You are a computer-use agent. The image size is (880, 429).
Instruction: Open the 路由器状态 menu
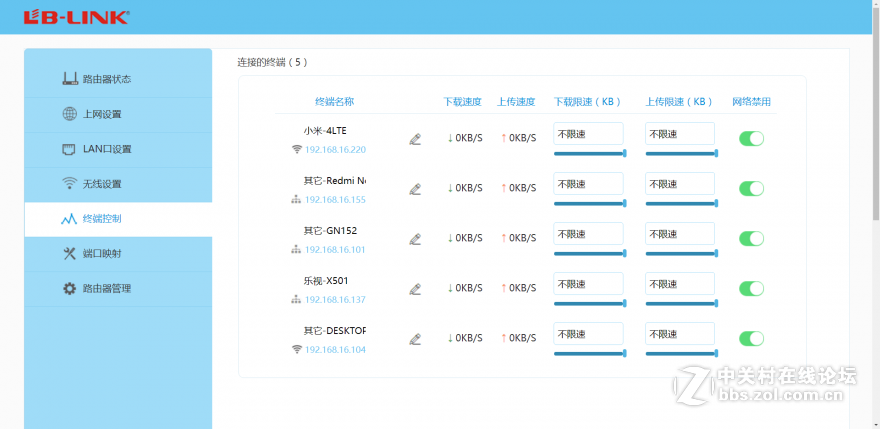tap(118, 79)
